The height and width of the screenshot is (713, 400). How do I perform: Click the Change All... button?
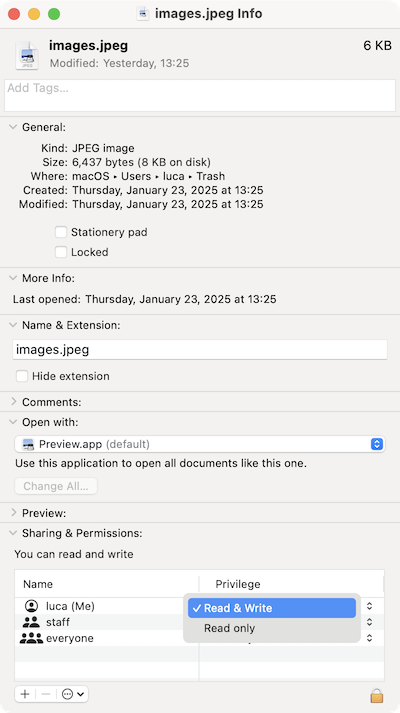pyautogui.click(x=56, y=486)
